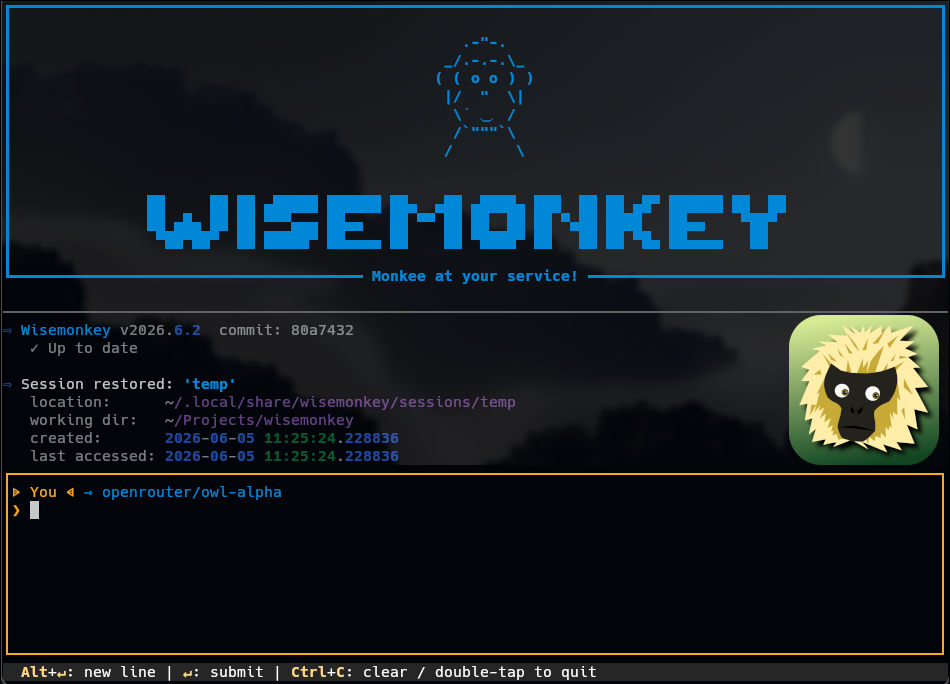Click the 'Up to date' status line
Image resolution: width=950 pixels, height=684 pixels.
(x=84, y=348)
